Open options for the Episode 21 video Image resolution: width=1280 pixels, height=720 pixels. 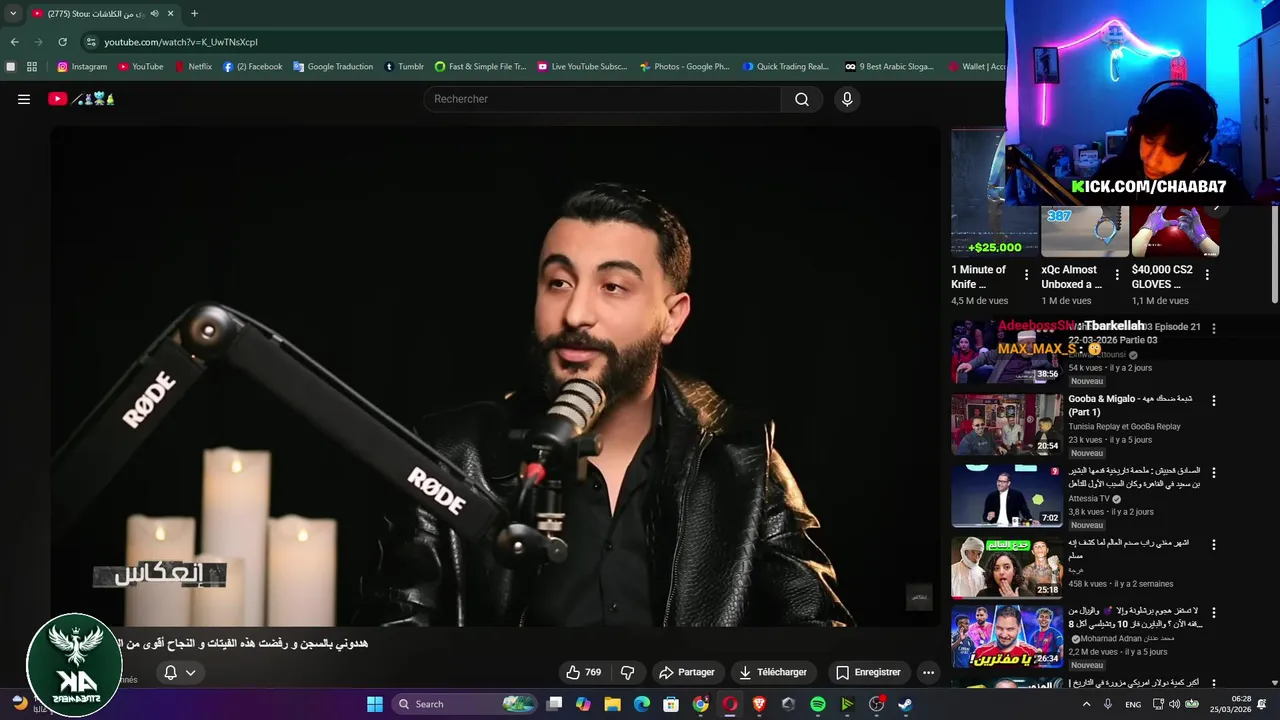[1214, 328]
